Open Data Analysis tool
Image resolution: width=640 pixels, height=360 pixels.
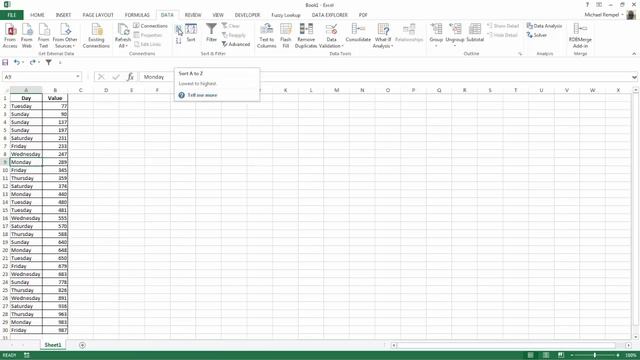[x=544, y=26]
